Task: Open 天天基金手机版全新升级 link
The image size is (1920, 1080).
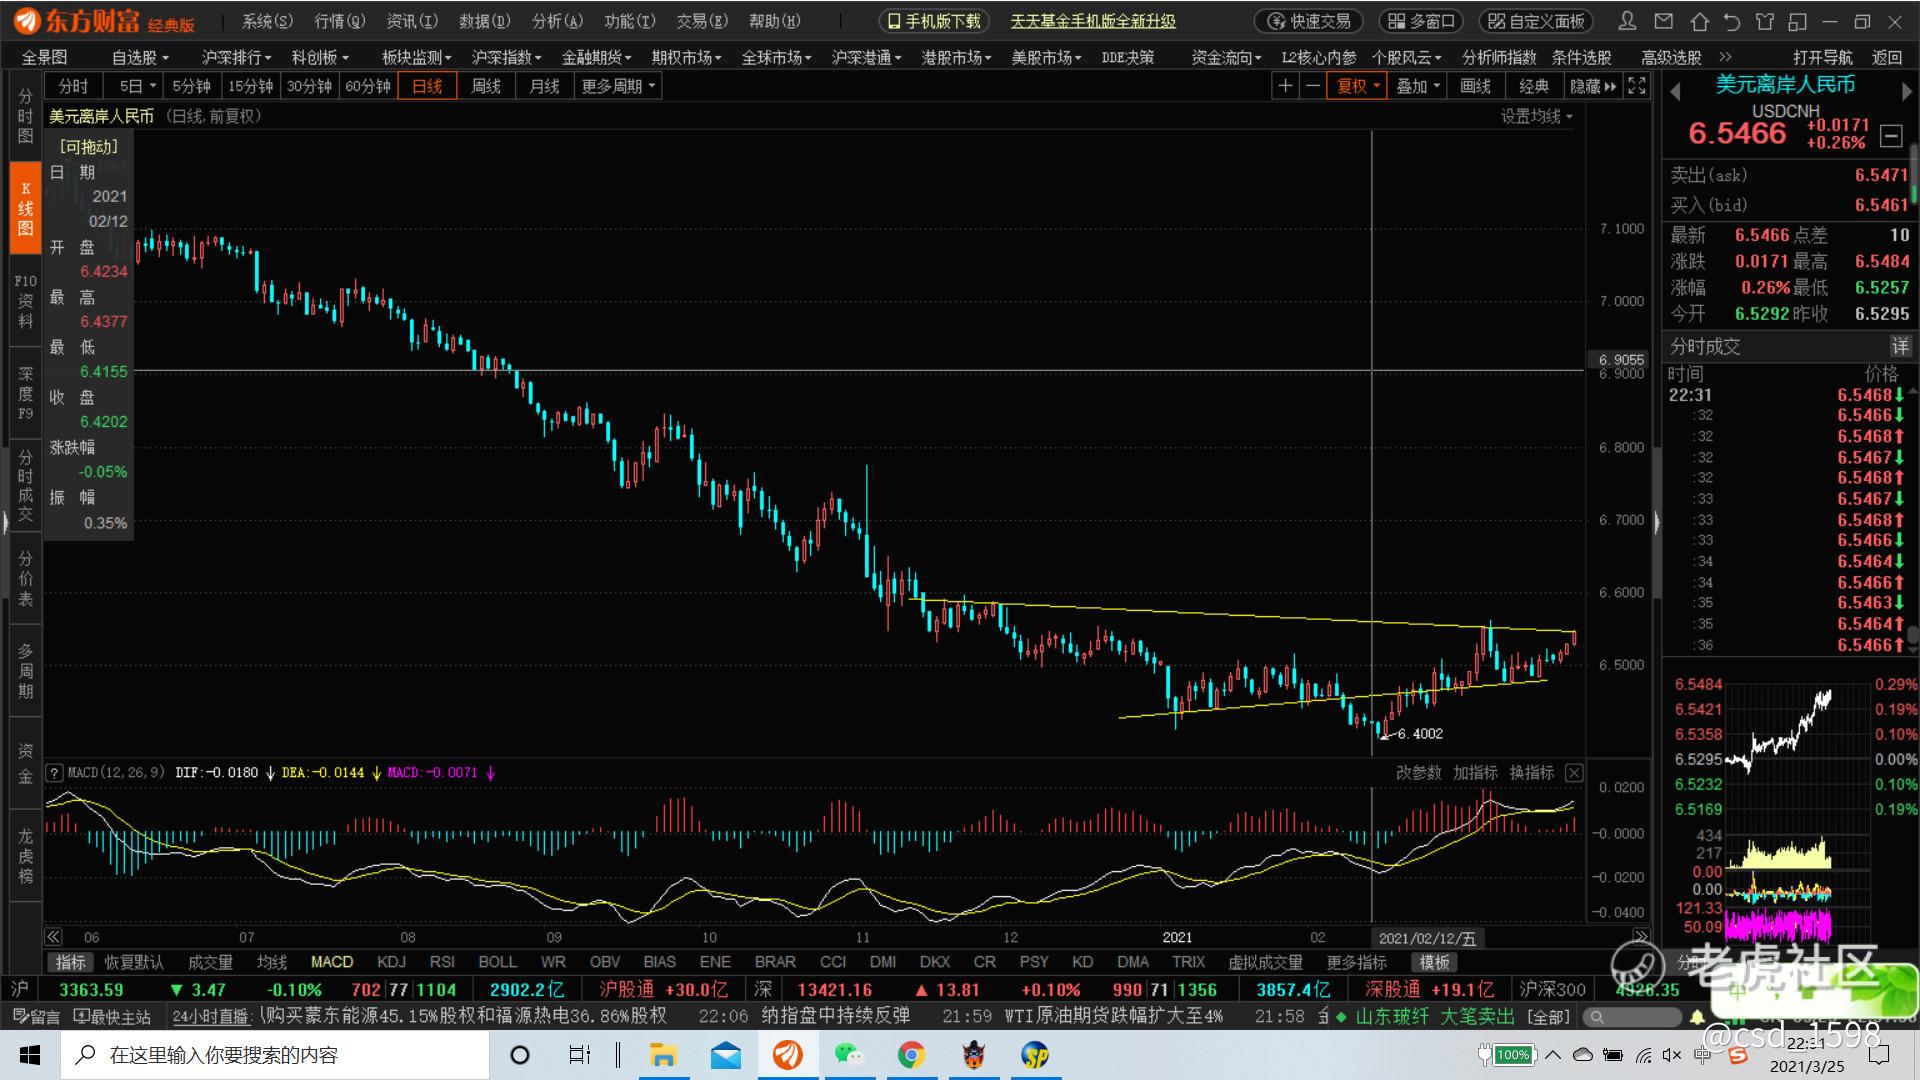Action: pos(1093,21)
